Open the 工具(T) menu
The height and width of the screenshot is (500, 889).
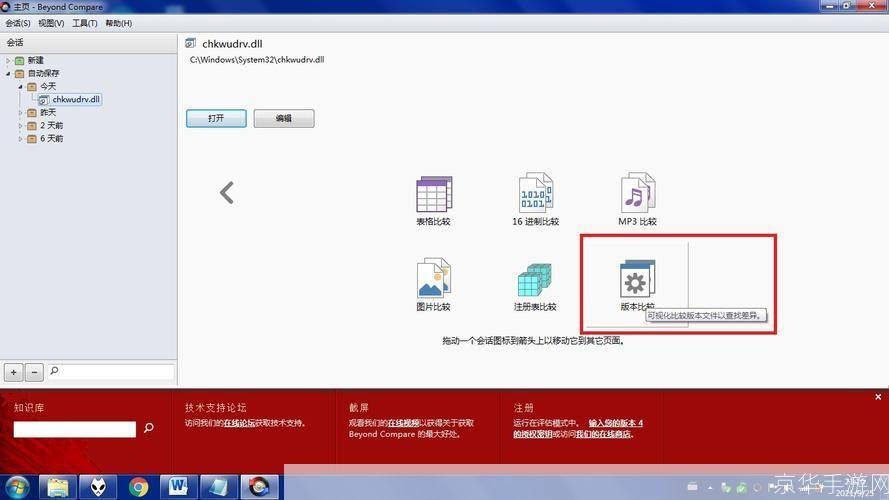click(84, 23)
